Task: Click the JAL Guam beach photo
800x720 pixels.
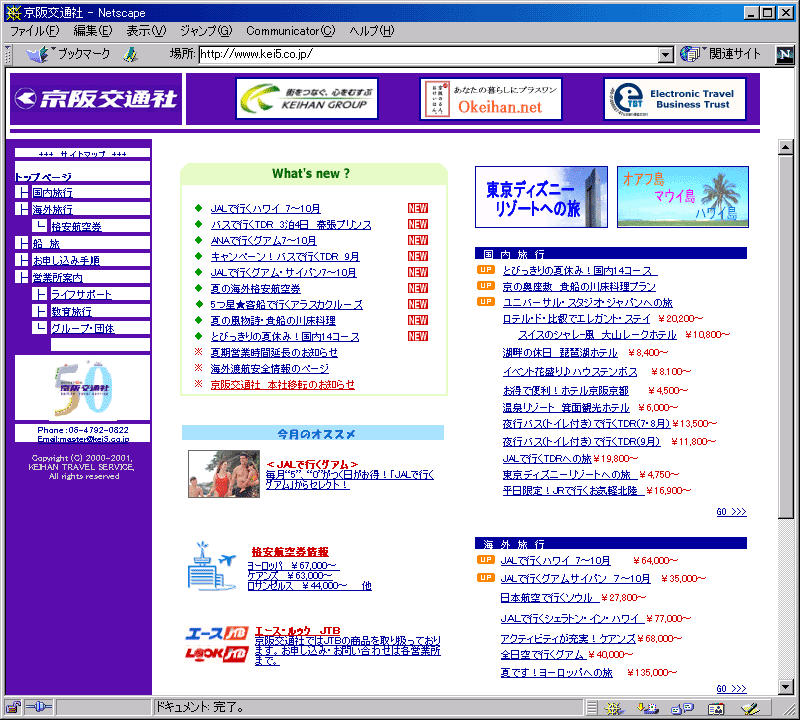Action: (x=224, y=474)
